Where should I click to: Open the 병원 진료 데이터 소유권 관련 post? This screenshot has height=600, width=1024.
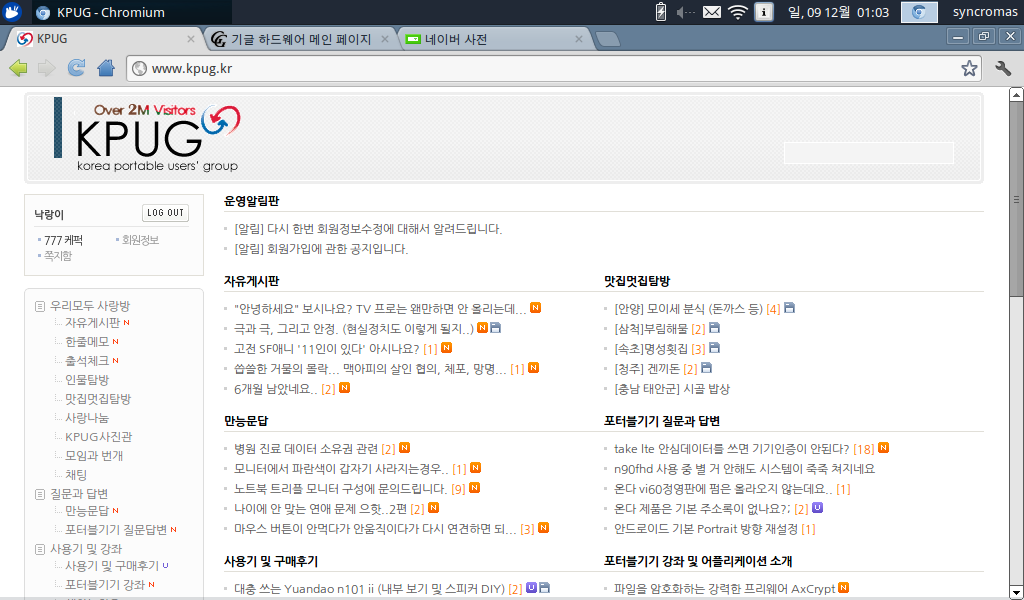(x=306, y=449)
